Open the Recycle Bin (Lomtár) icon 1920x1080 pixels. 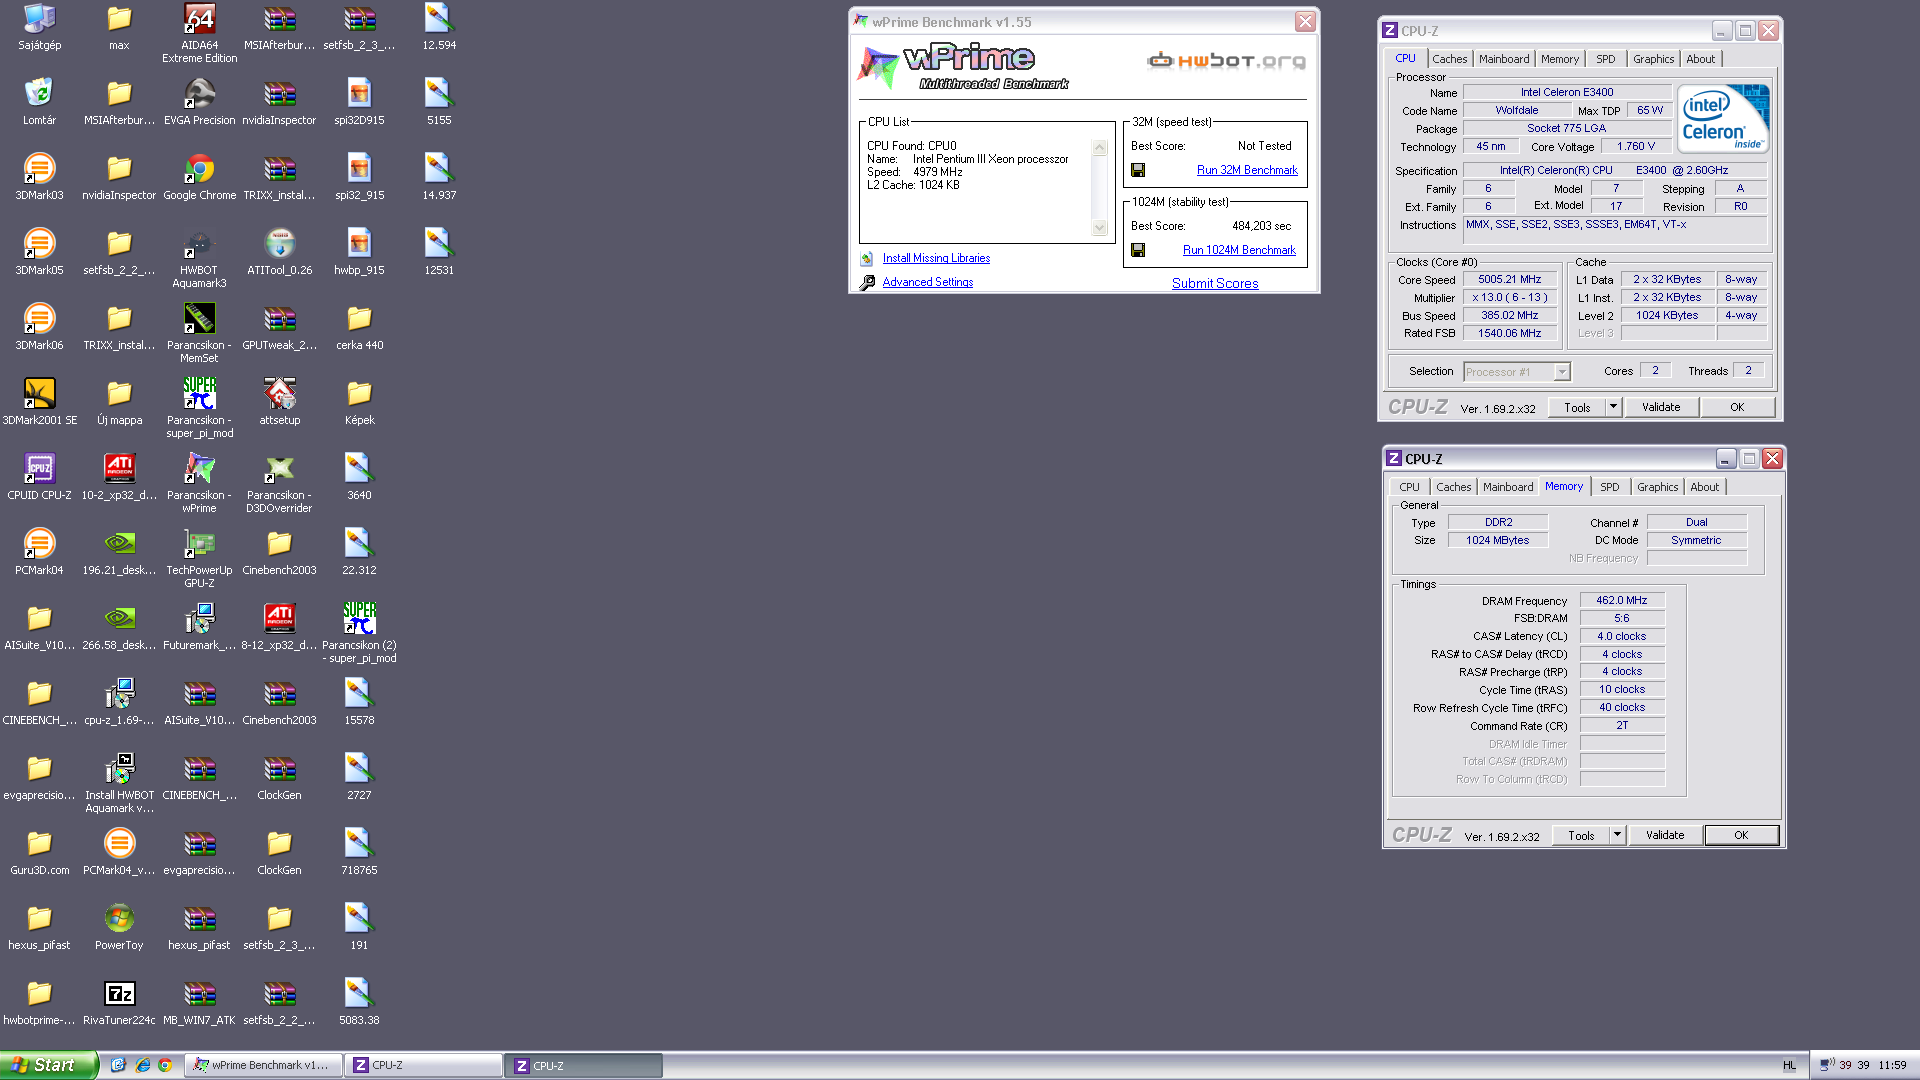coord(39,93)
